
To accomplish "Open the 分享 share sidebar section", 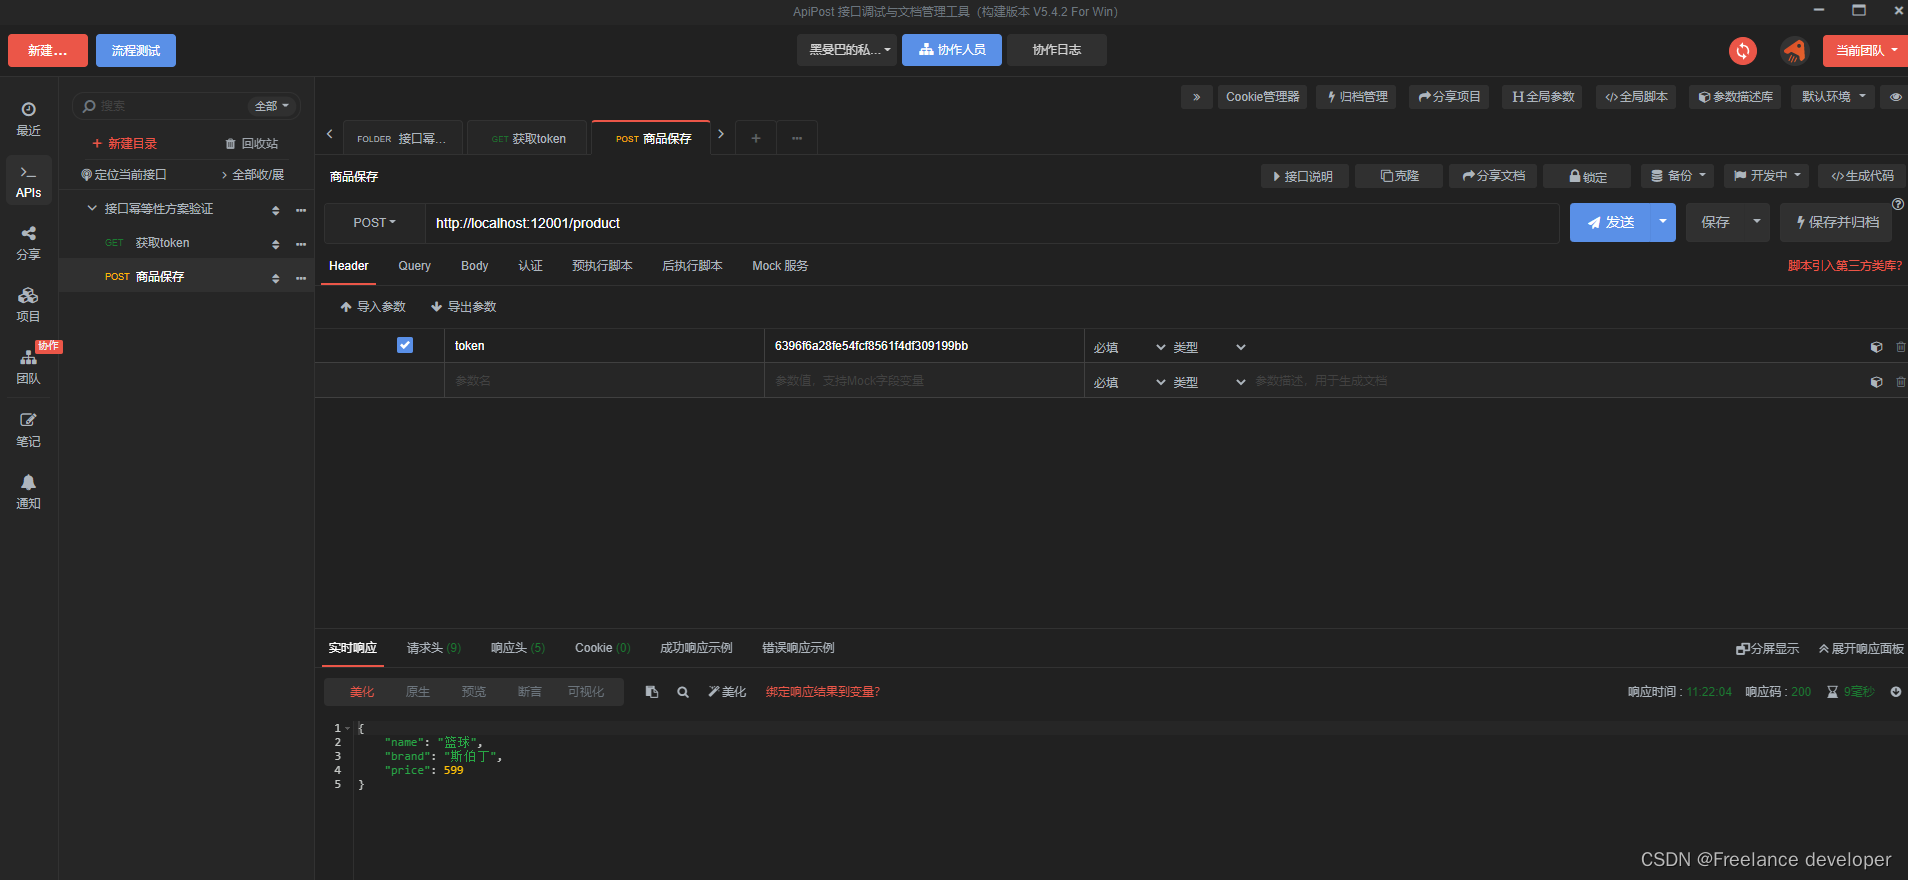I will (x=28, y=243).
